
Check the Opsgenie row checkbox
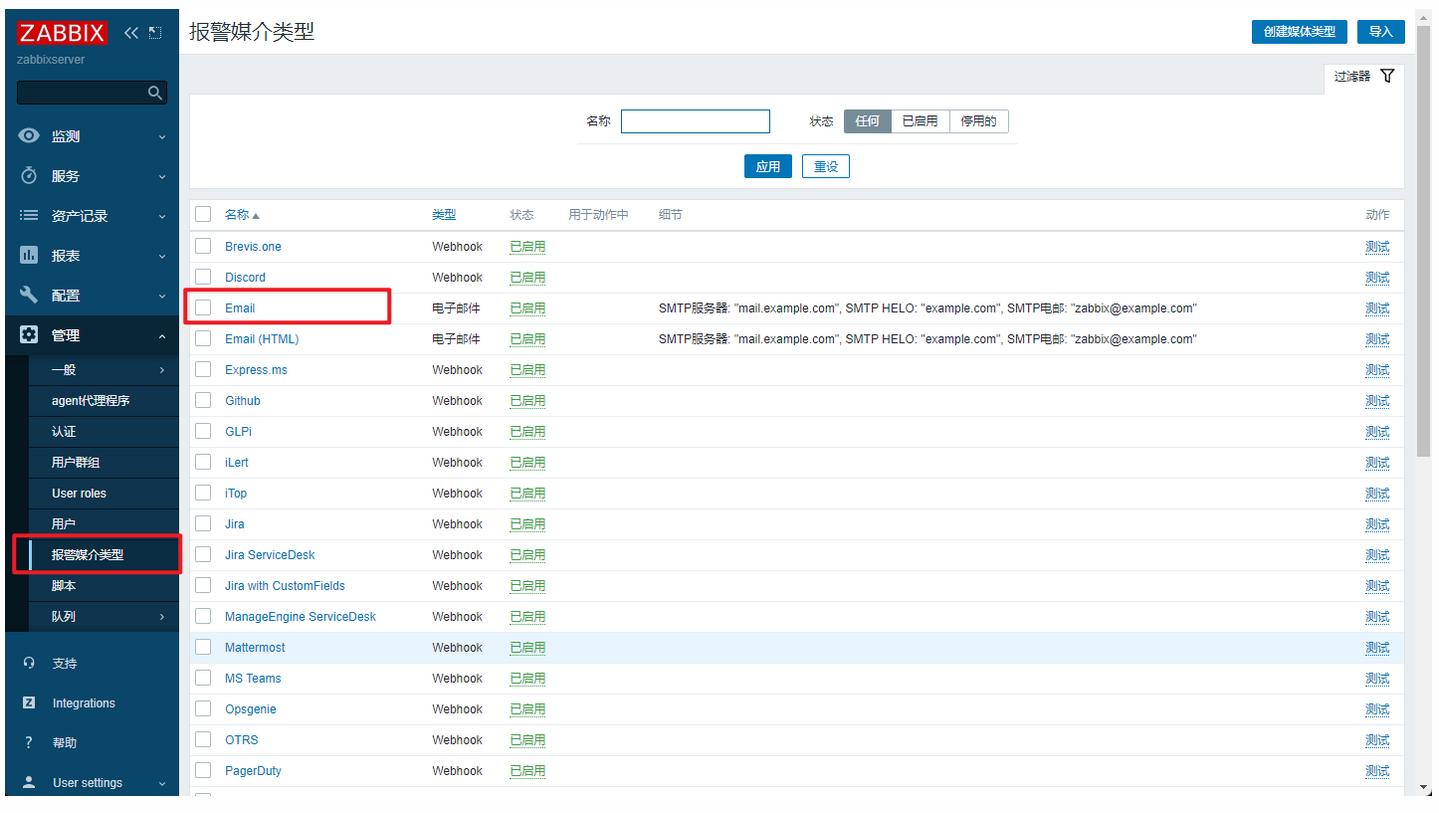(x=203, y=709)
